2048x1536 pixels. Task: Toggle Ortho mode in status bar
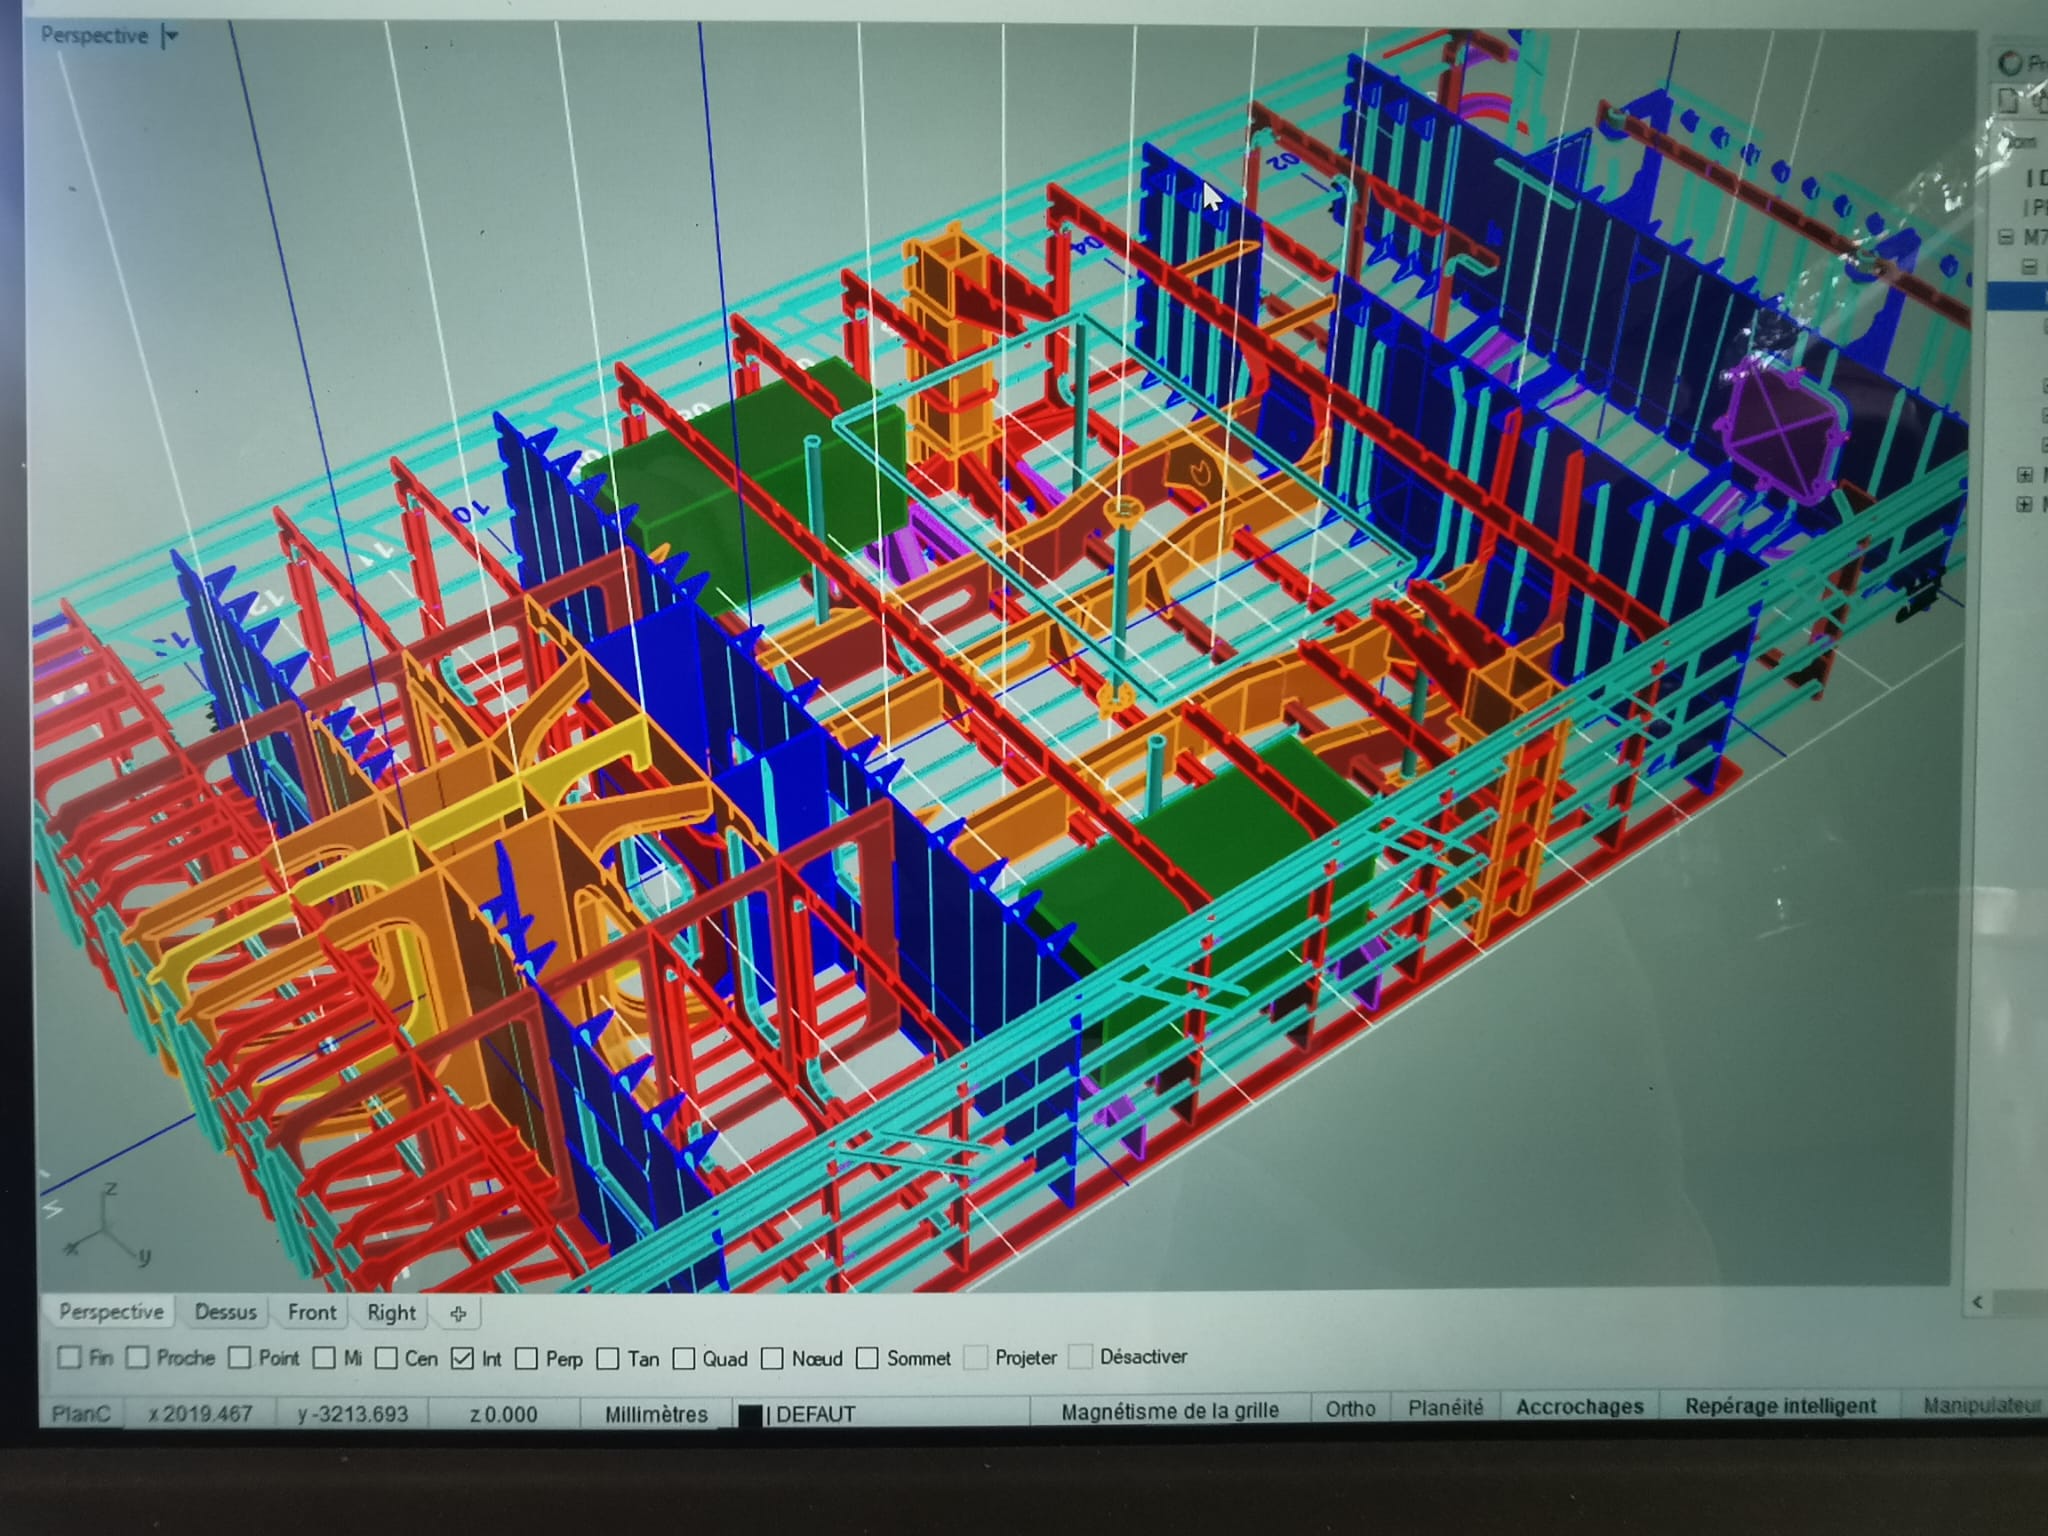[x=1350, y=1408]
